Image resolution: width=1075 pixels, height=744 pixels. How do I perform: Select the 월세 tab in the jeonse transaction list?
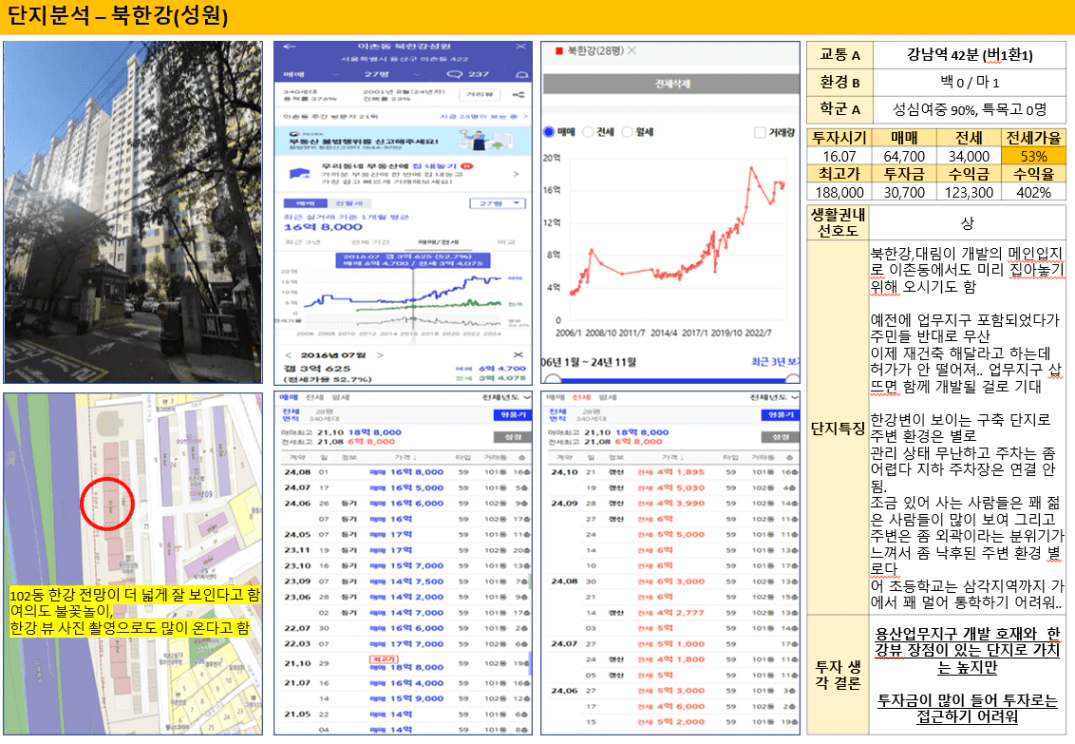click(x=607, y=397)
